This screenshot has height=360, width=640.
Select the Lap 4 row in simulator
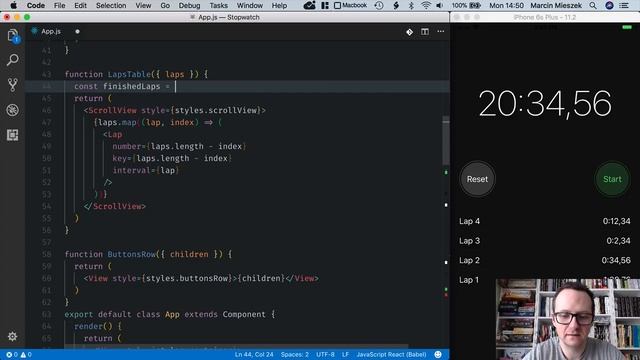[x=544, y=221]
